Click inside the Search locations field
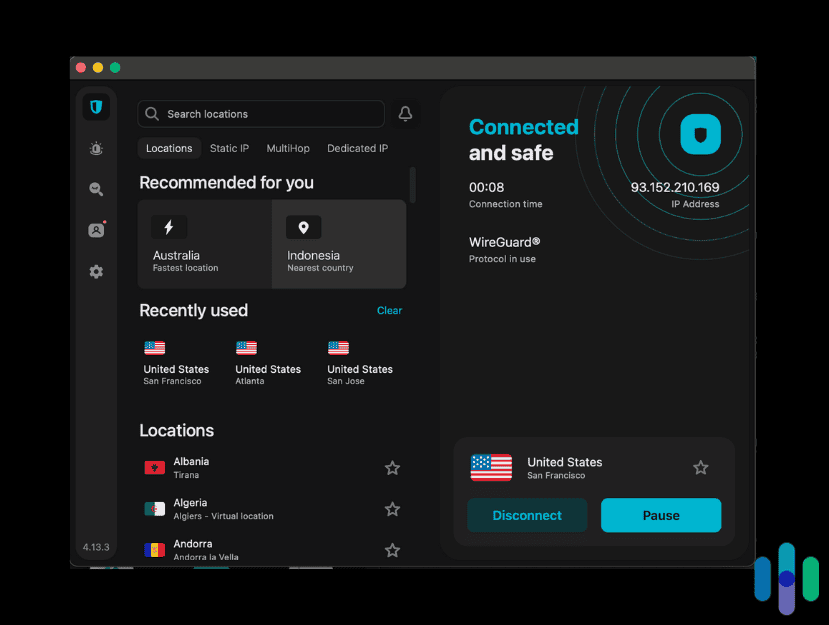 pyautogui.click(x=260, y=113)
